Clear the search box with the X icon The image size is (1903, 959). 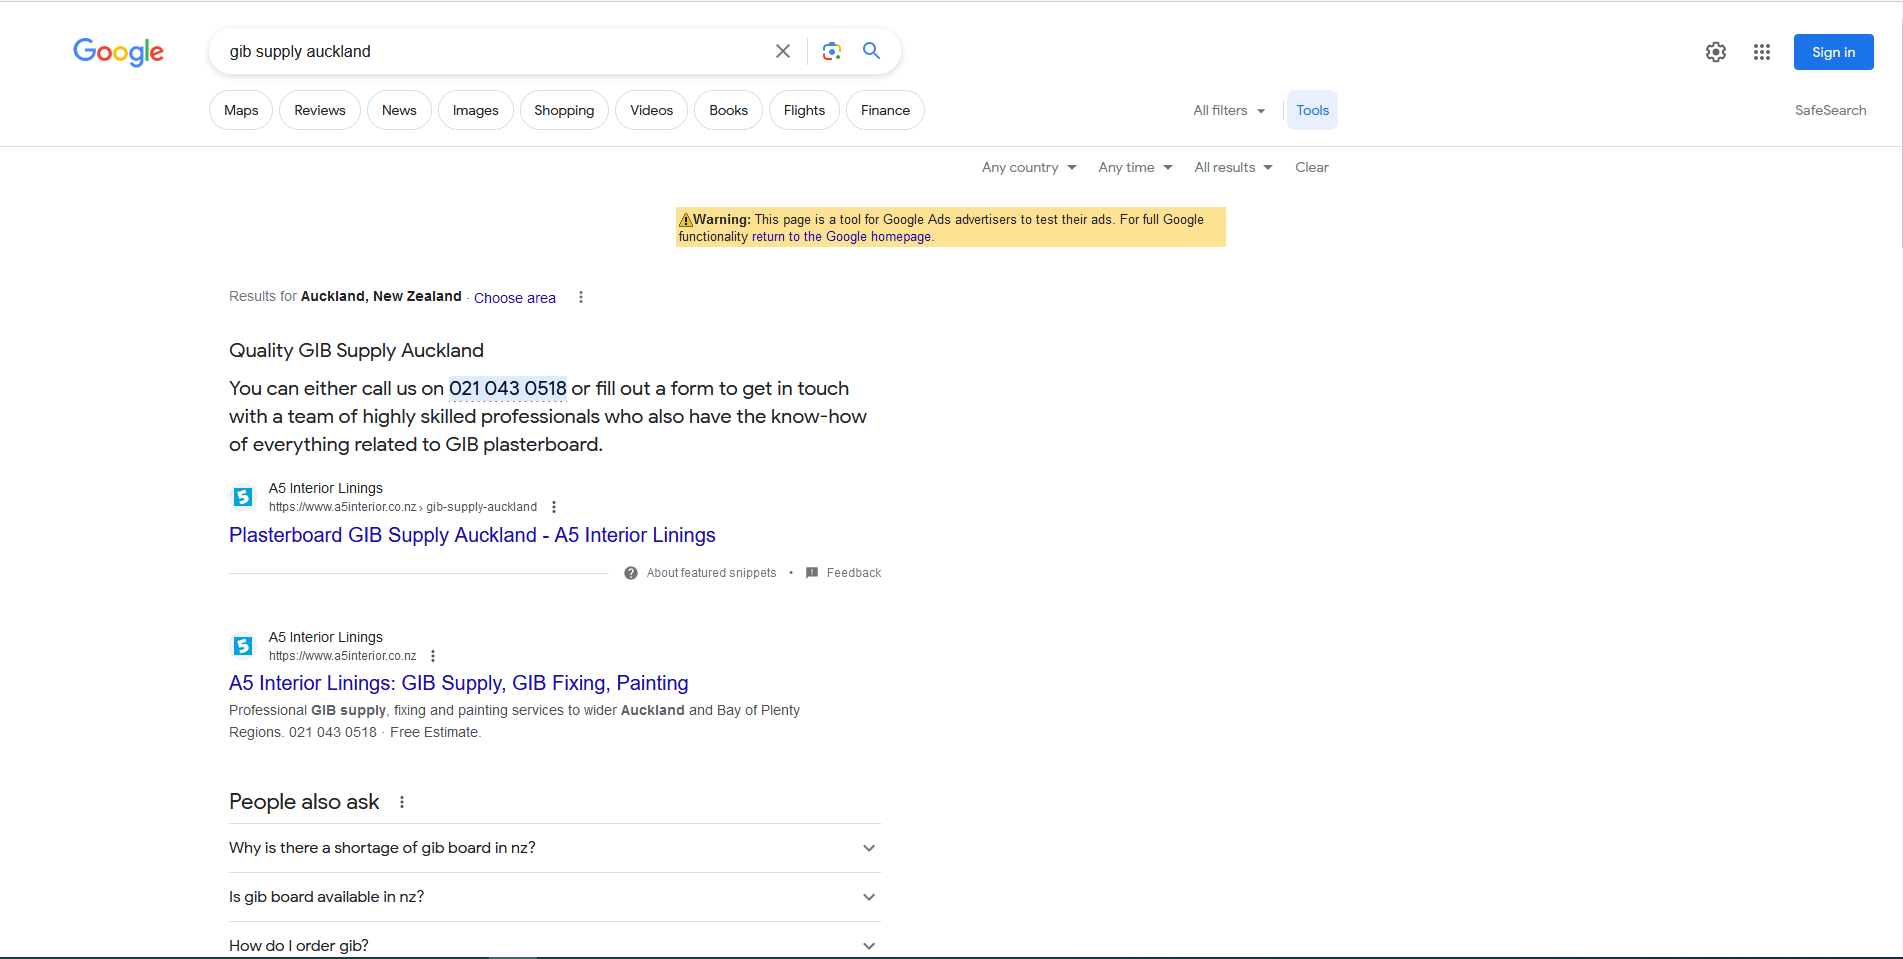point(783,51)
